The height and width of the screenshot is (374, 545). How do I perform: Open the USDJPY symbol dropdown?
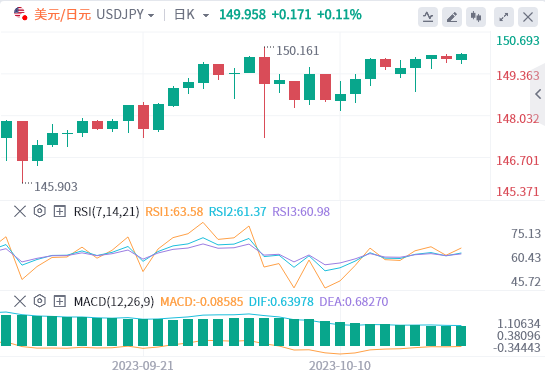(x=125, y=15)
